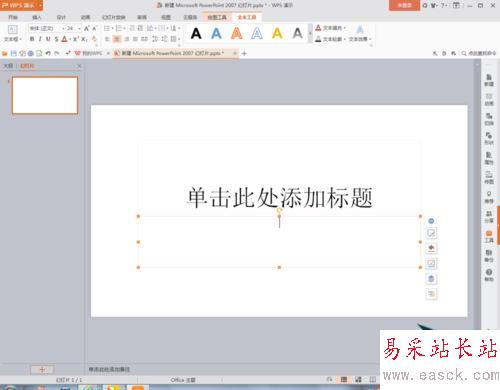Open Drawing Tools ribbon tab
The width and height of the screenshot is (500, 390).
click(x=217, y=17)
